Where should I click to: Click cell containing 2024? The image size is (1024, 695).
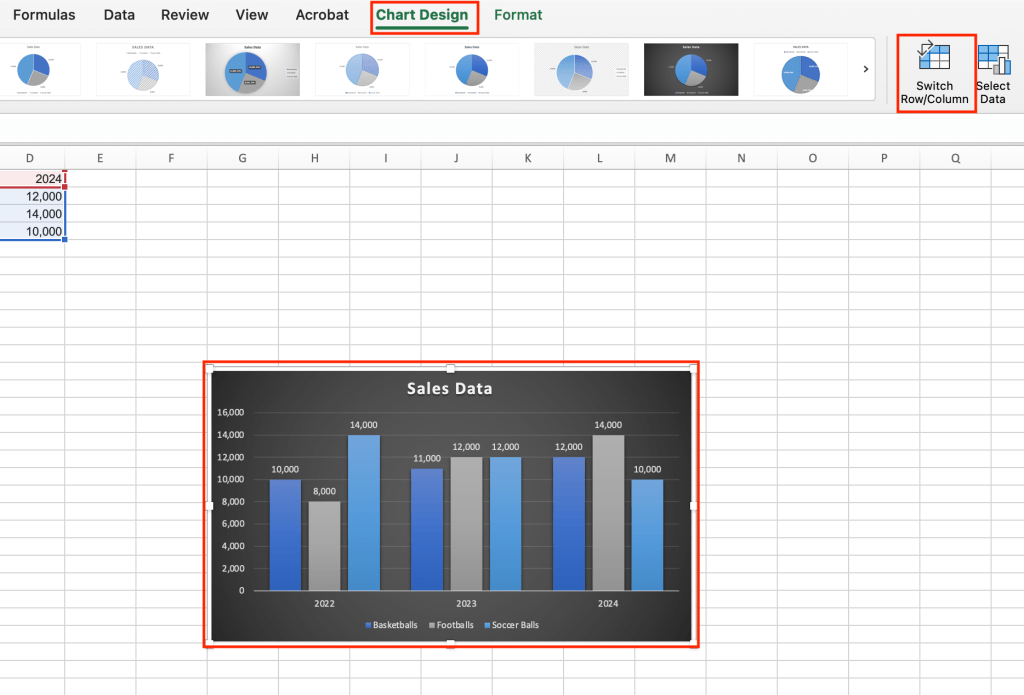coord(32,178)
